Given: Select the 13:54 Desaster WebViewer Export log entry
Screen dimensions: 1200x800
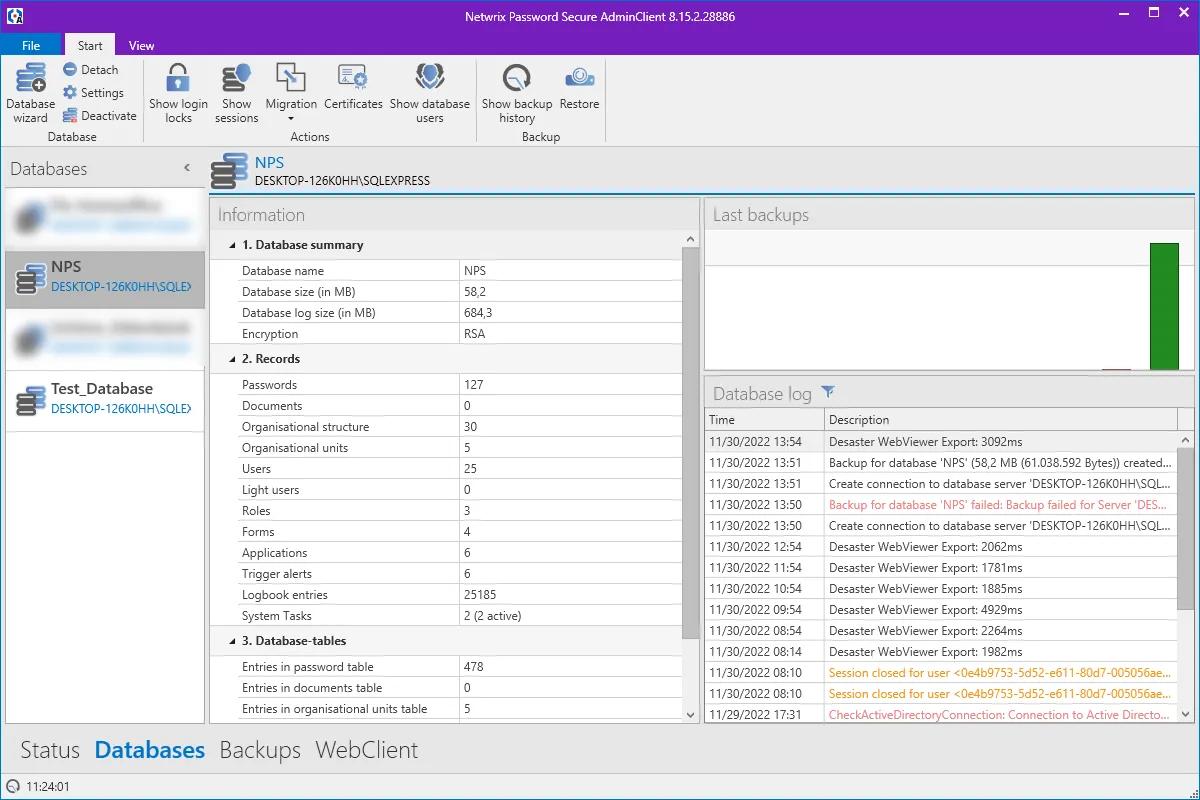Looking at the screenshot, I should [942, 441].
